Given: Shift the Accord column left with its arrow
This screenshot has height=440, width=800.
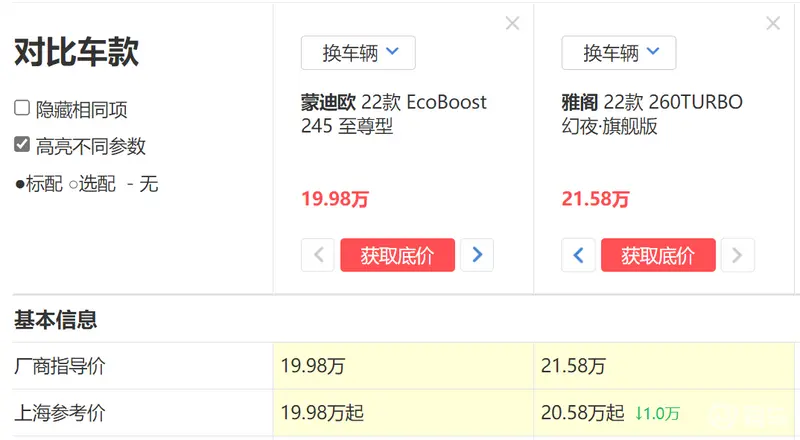Looking at the screenshot, I should point(578,255).
